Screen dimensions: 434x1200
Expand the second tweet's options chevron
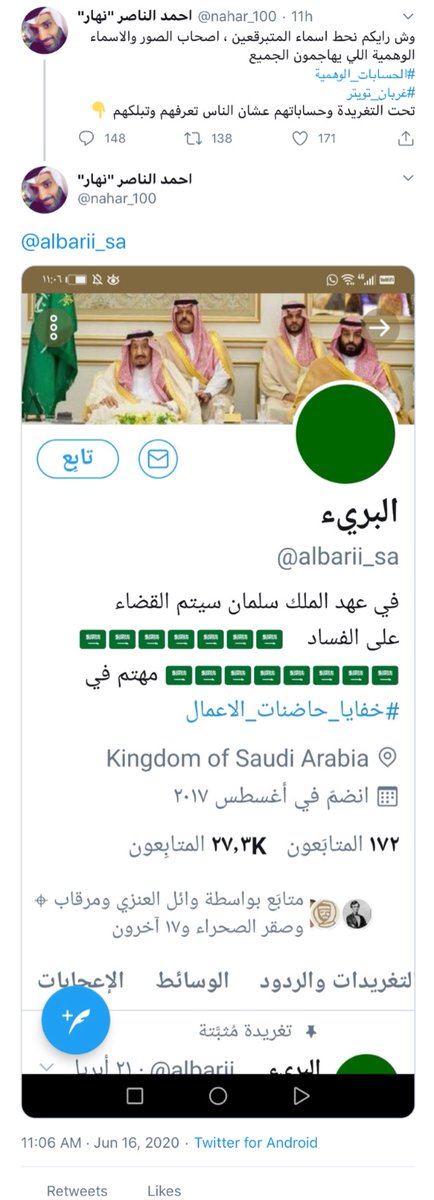[407, 177]
